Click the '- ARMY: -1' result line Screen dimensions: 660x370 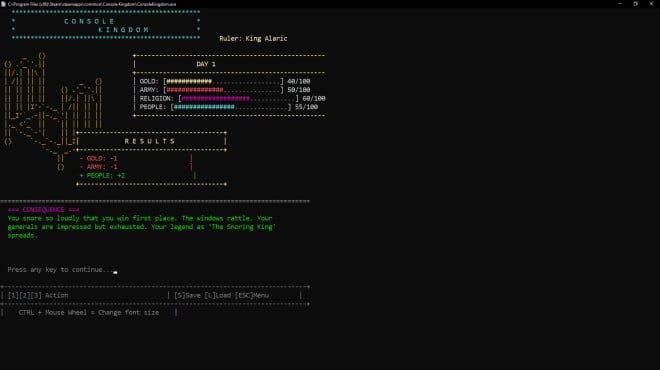[98, 167]
